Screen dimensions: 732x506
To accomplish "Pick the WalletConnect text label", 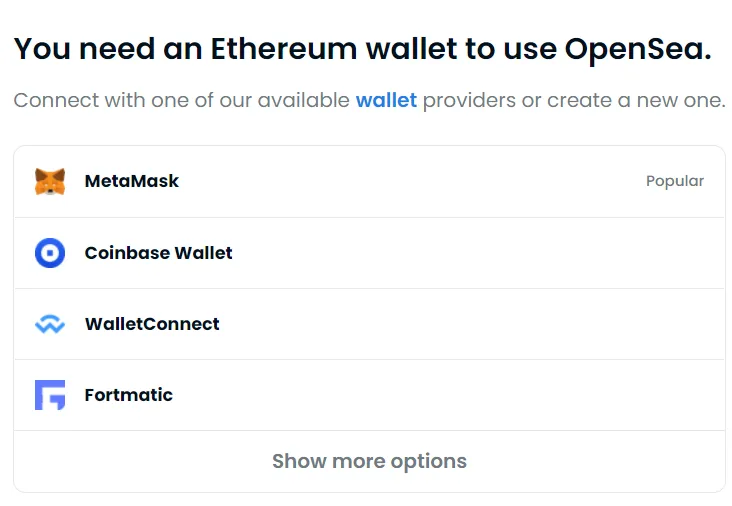I will (x=152, y=324).
